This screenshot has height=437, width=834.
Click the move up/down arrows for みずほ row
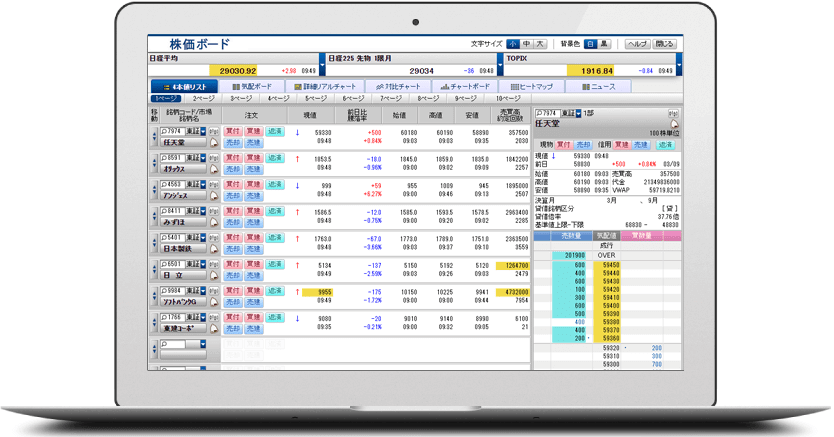pos(155,217)
